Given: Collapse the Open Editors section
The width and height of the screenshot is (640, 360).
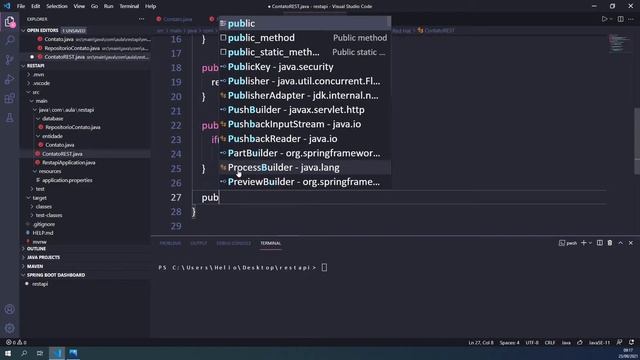Looking at the screenshot, I should [42, 31].
